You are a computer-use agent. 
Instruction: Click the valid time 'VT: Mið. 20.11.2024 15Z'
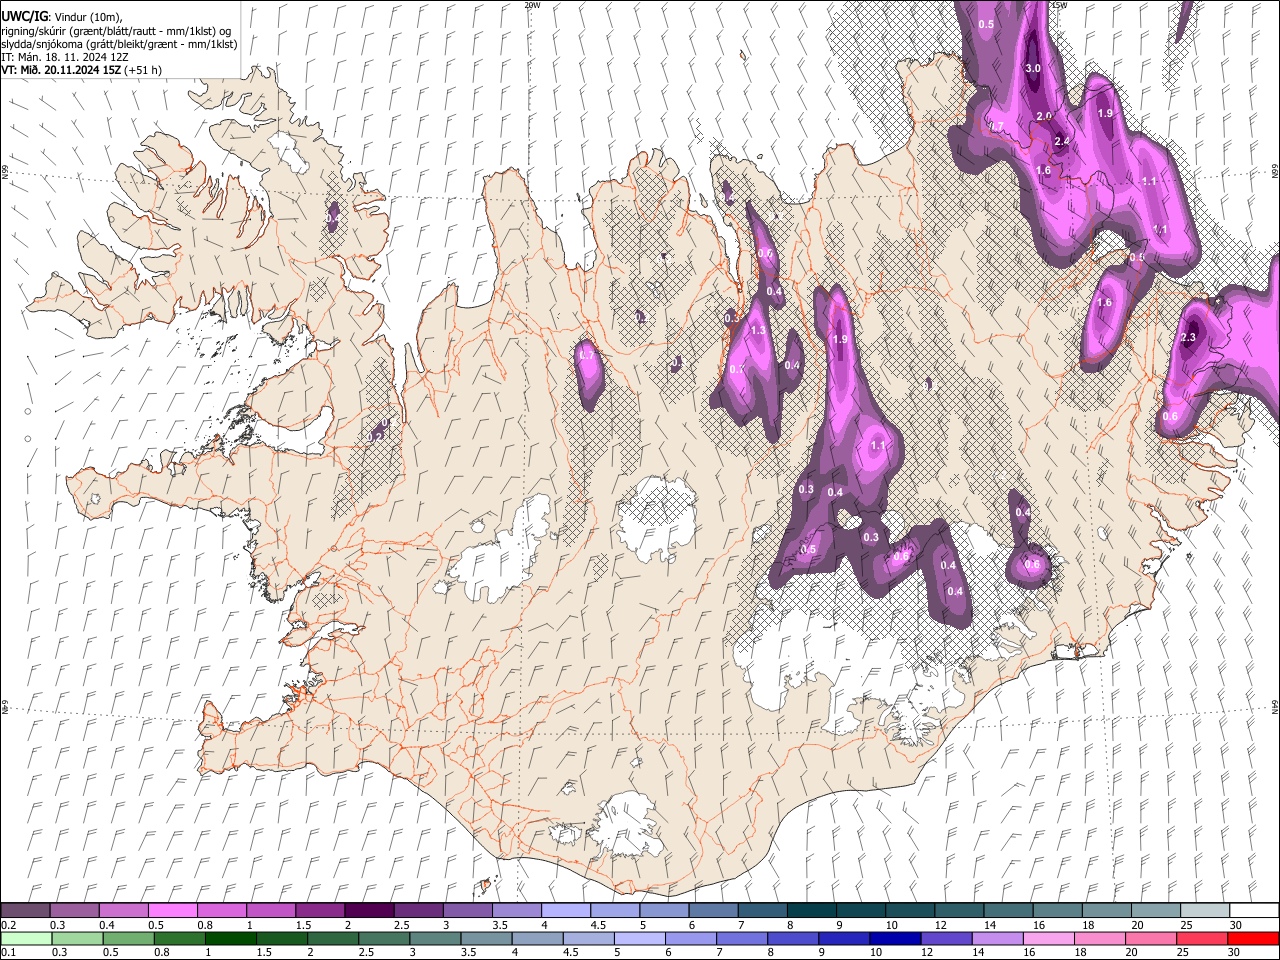point(61,70)
